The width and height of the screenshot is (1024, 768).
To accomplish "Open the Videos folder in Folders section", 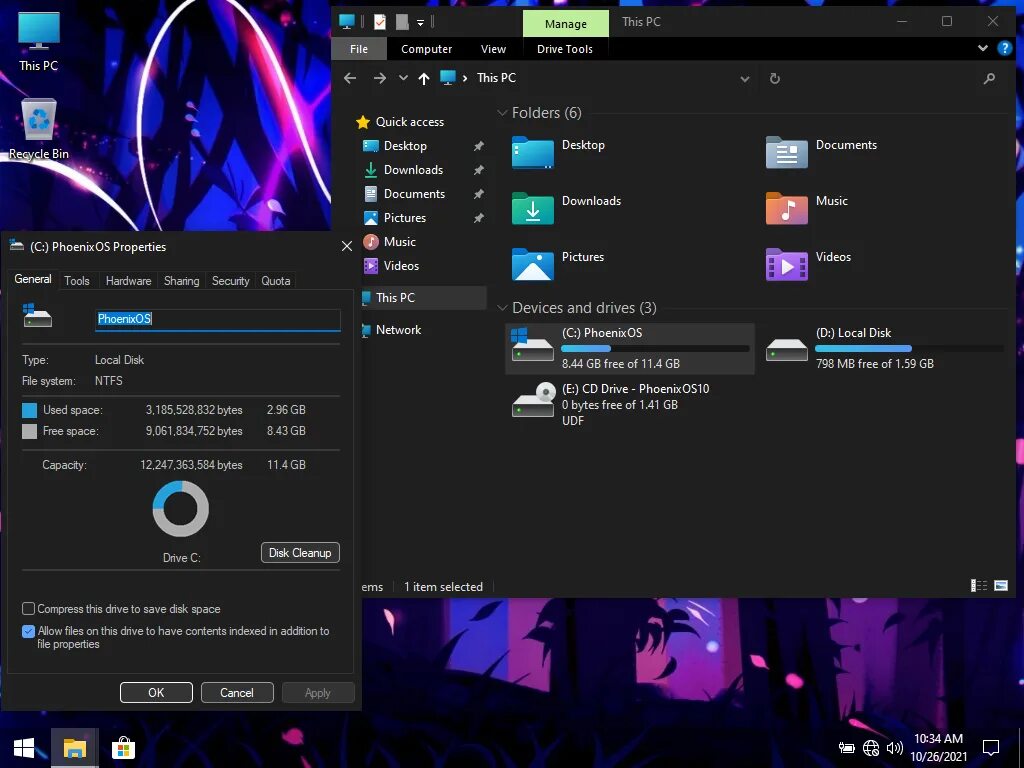I will [809, 264].
